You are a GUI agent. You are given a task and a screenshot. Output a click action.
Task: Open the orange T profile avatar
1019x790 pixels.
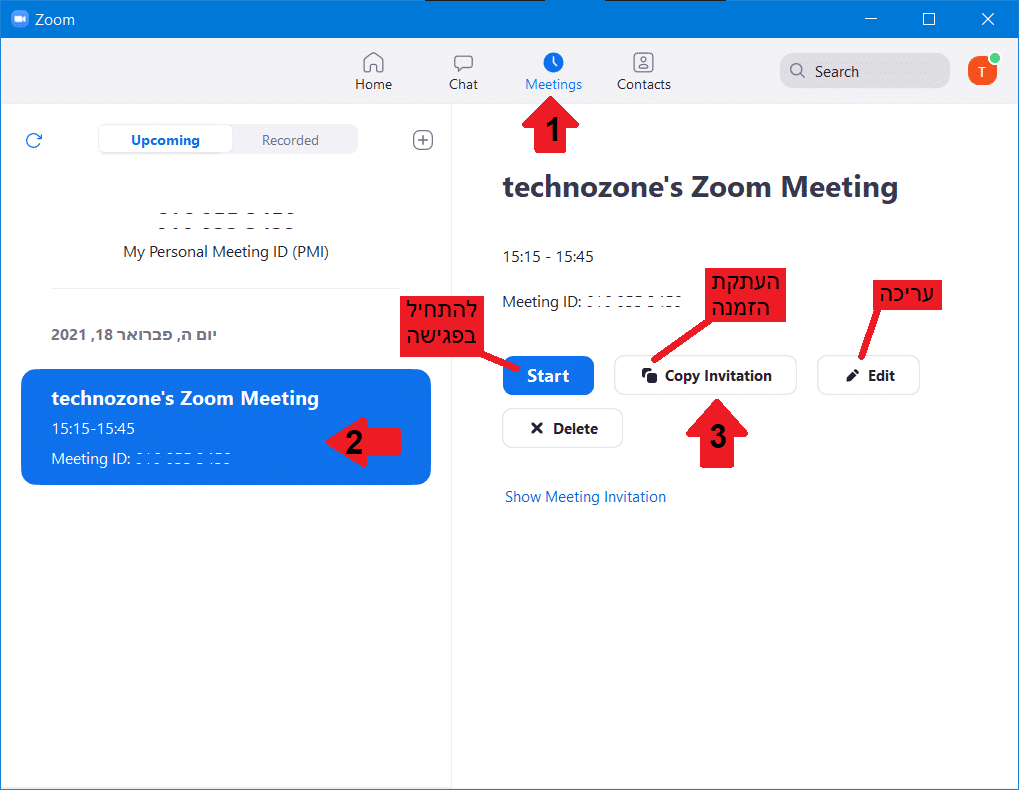(x=982, y=71)
